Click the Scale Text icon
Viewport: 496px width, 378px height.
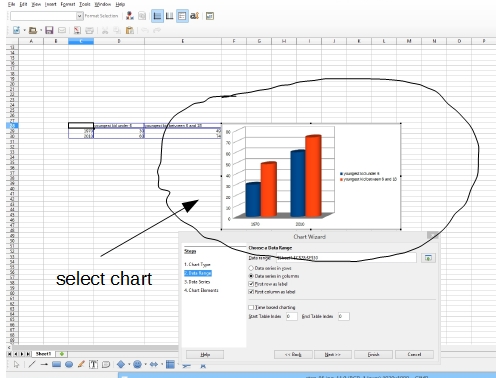(194, 16)
